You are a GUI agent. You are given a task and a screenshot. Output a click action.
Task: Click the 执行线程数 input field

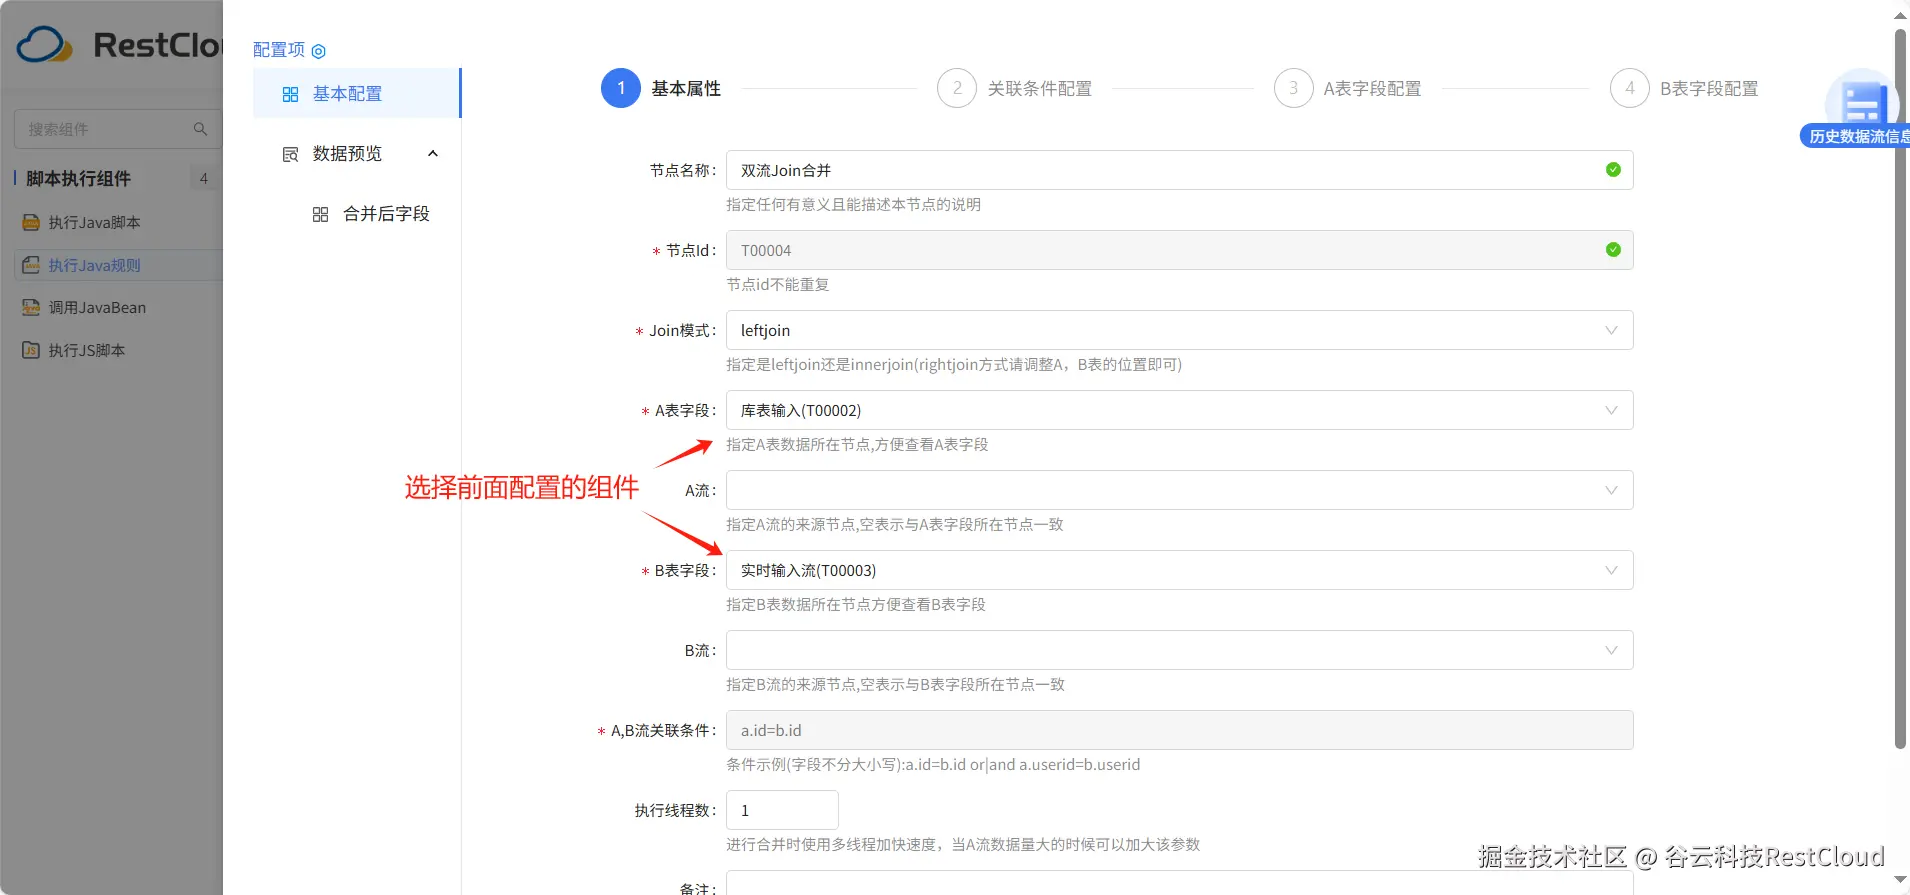(782, 810)
